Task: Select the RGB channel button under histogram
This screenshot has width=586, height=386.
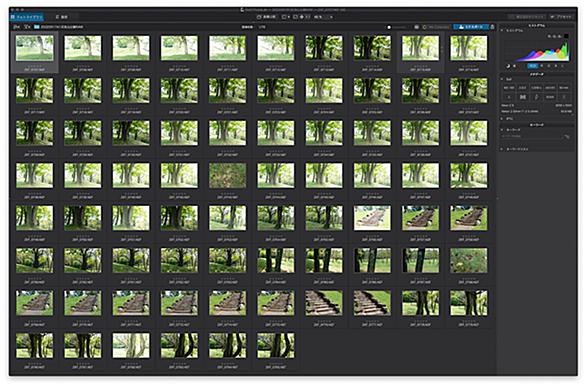Action: pos(533,66)
